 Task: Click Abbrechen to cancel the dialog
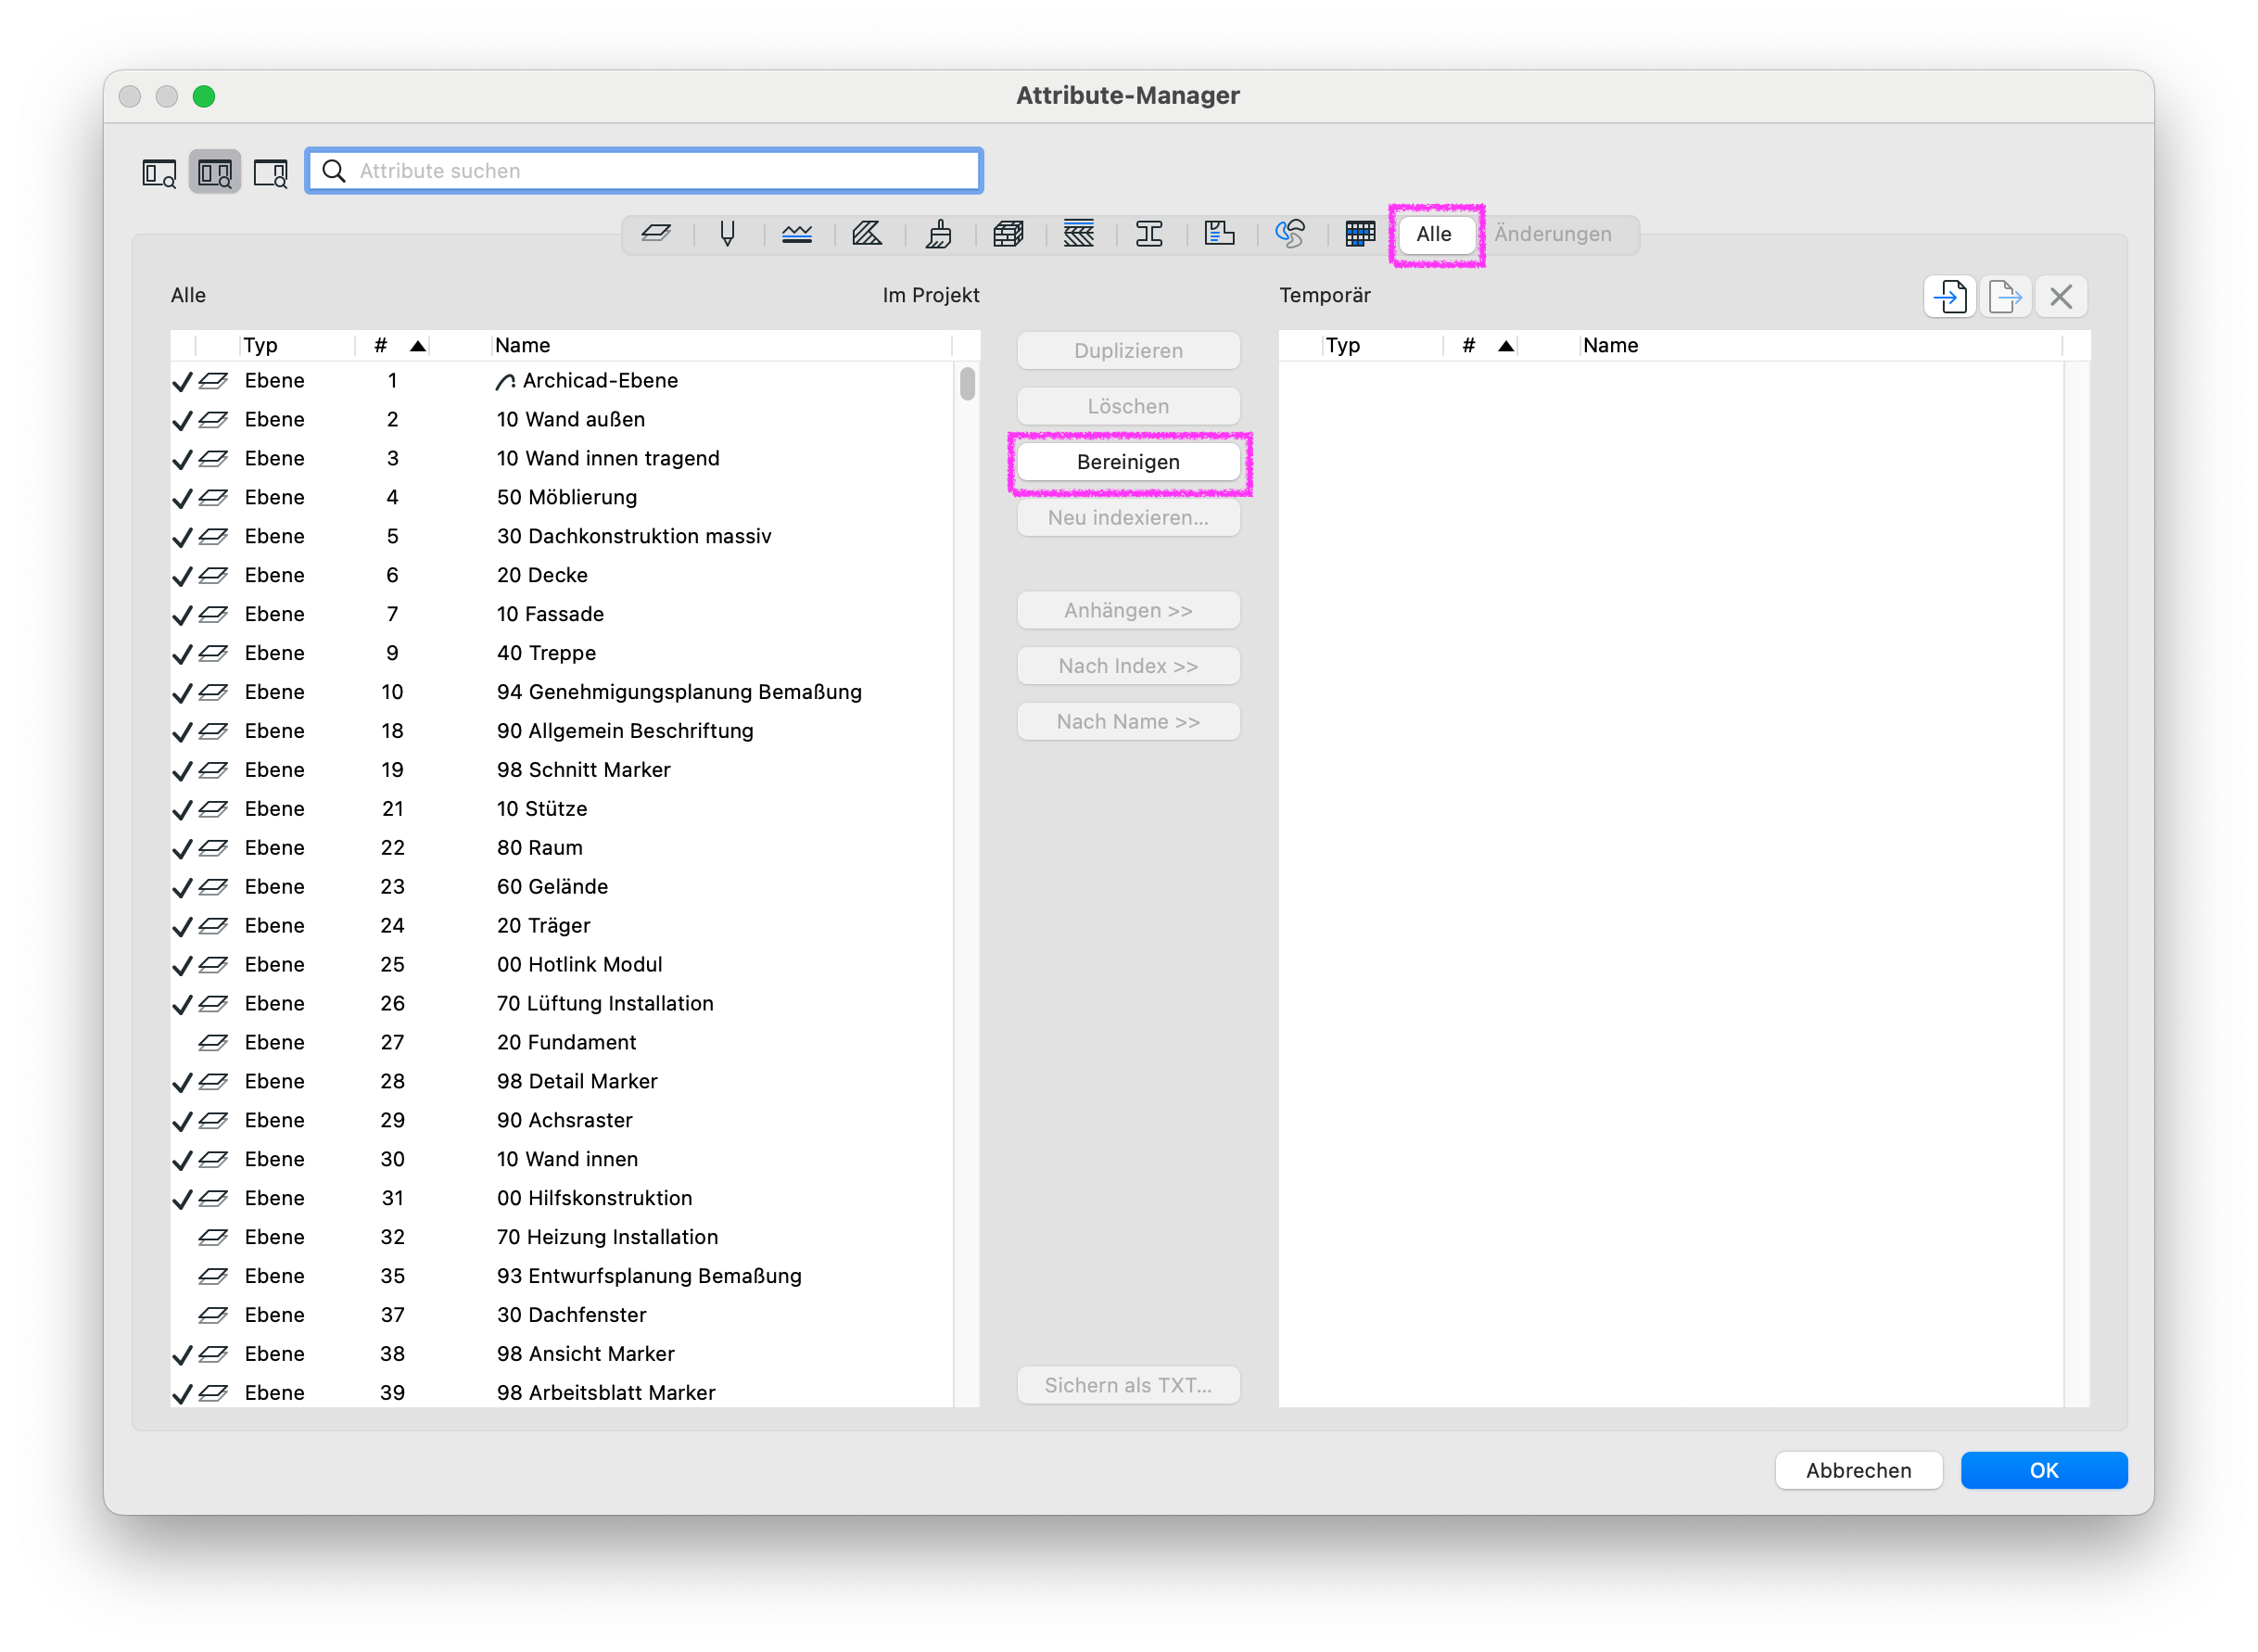coord(1858,1470)
